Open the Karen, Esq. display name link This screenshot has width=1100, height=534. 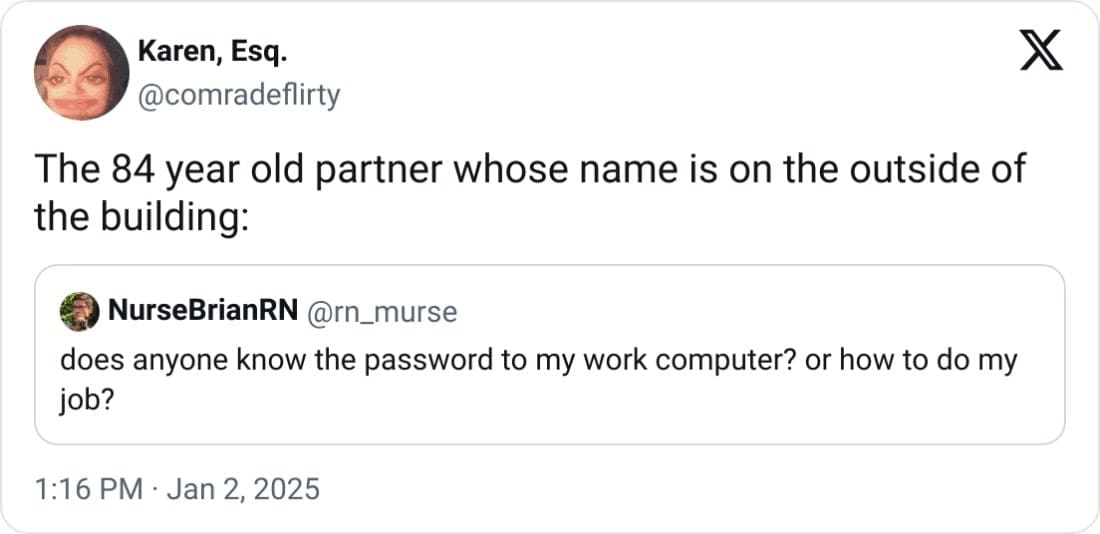213,52
